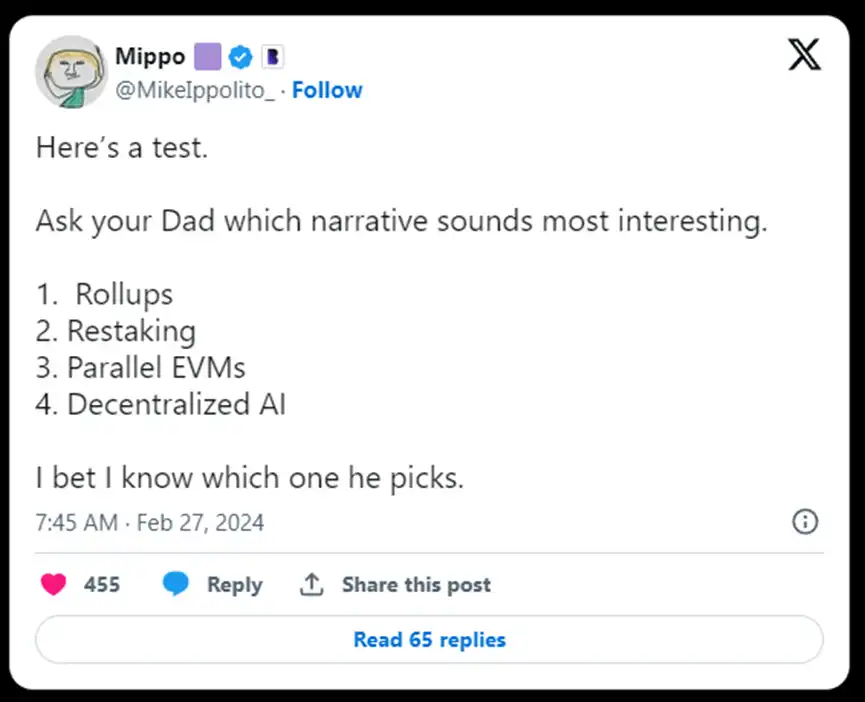865x702 pixels.
Task: Click the blue verified checkmark badge
Action: click(241, 56)
